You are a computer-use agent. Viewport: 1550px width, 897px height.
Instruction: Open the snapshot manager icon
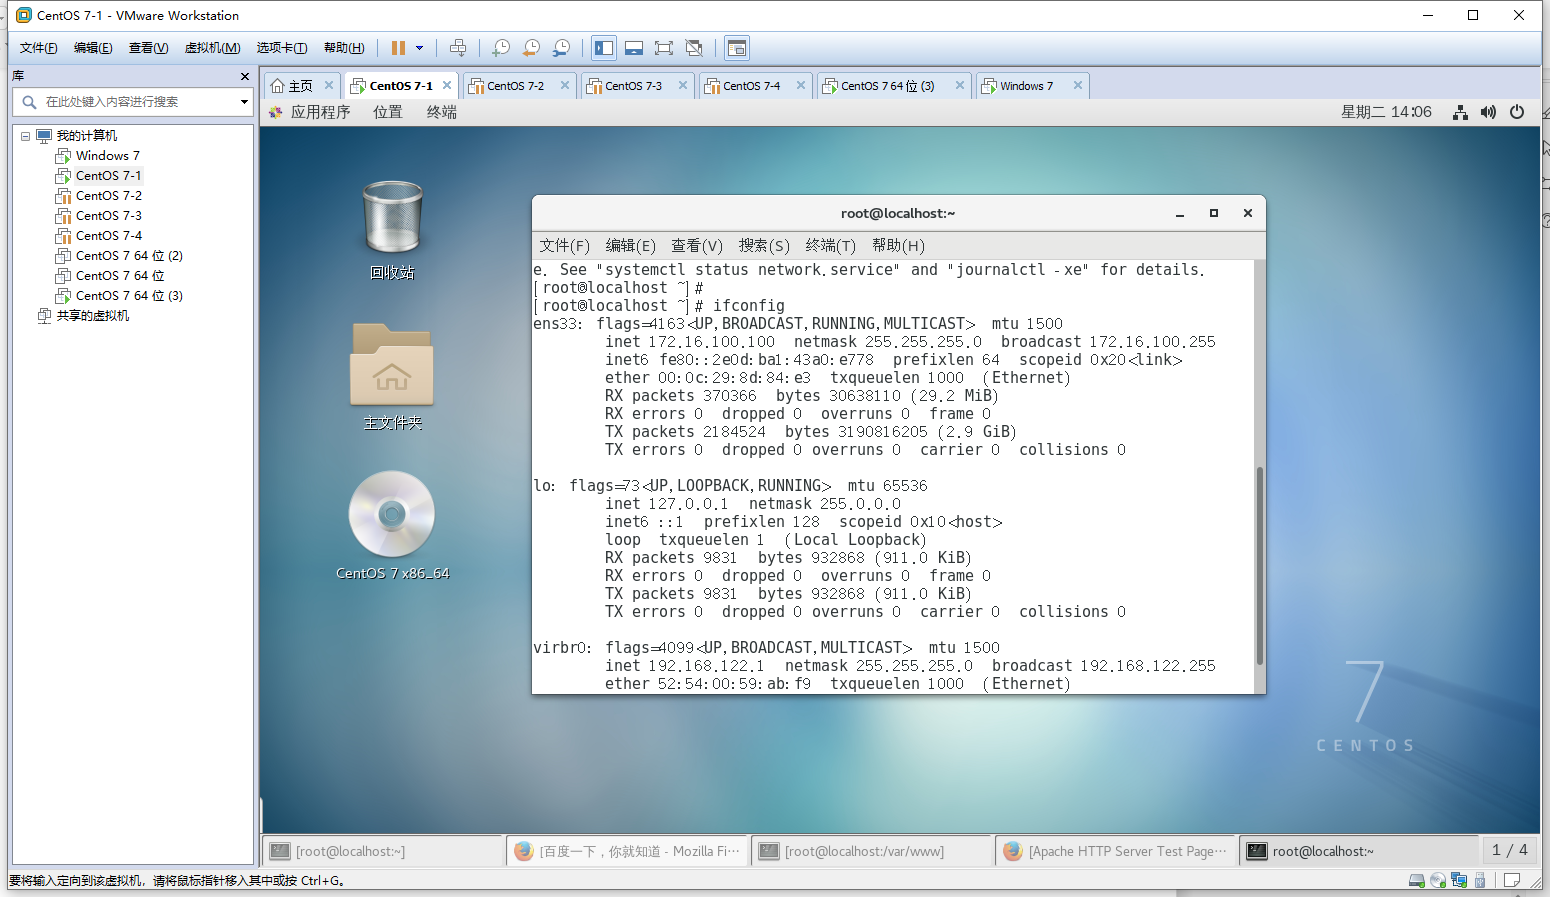coord(562,48)
